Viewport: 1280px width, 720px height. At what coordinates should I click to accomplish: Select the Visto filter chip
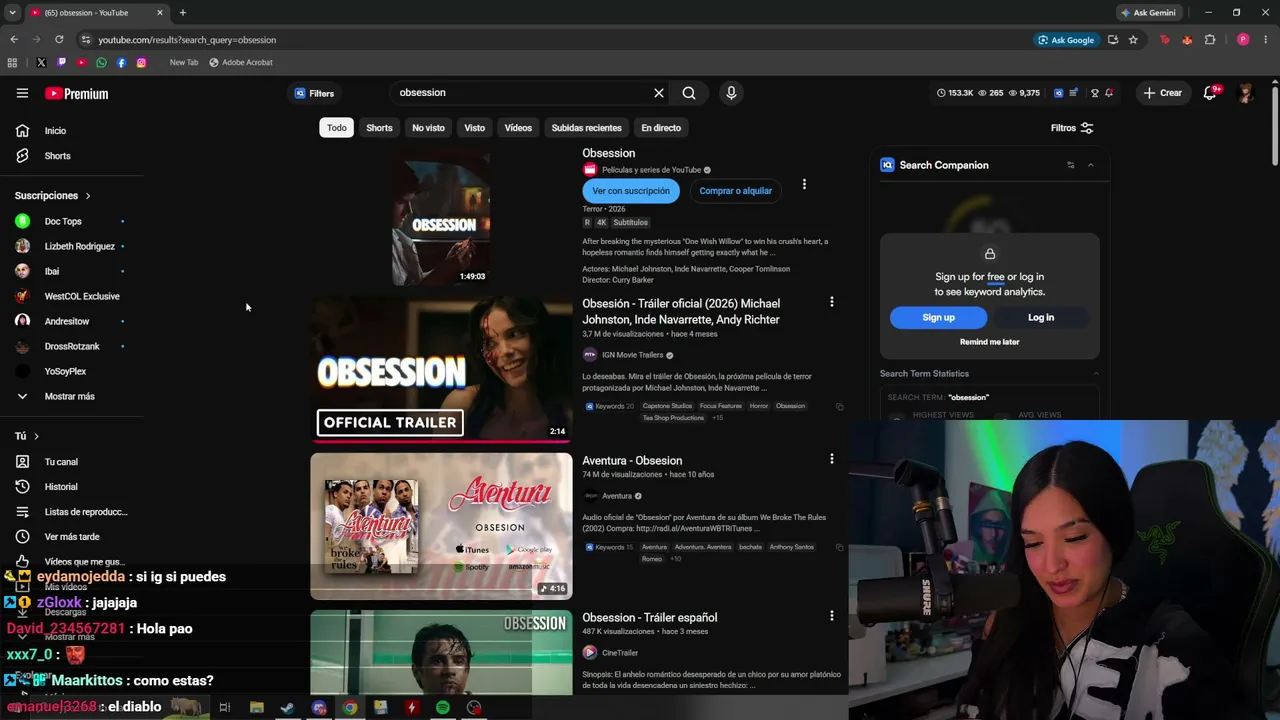tap(474, 128)
